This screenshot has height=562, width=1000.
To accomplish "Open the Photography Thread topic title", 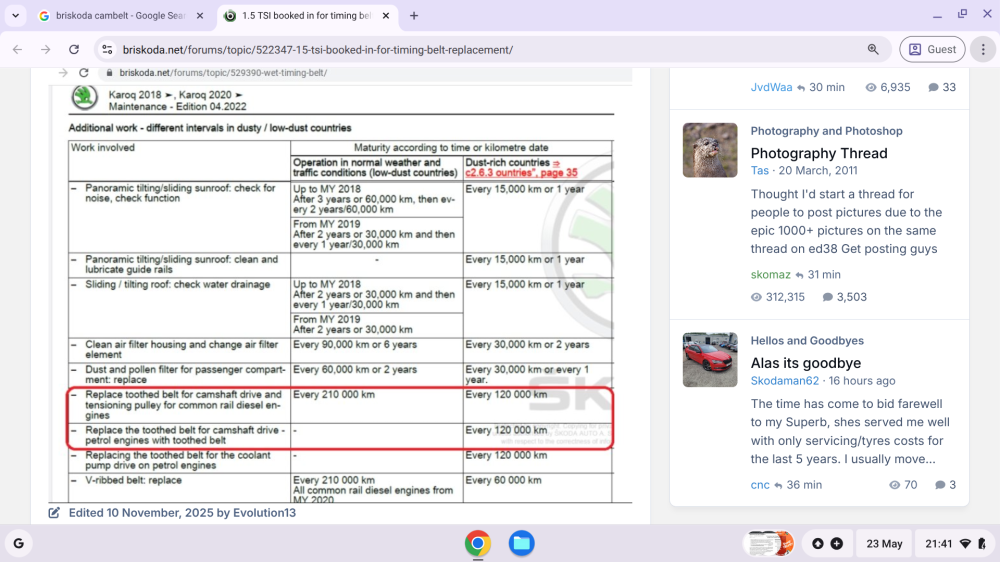I will (819, 153).
